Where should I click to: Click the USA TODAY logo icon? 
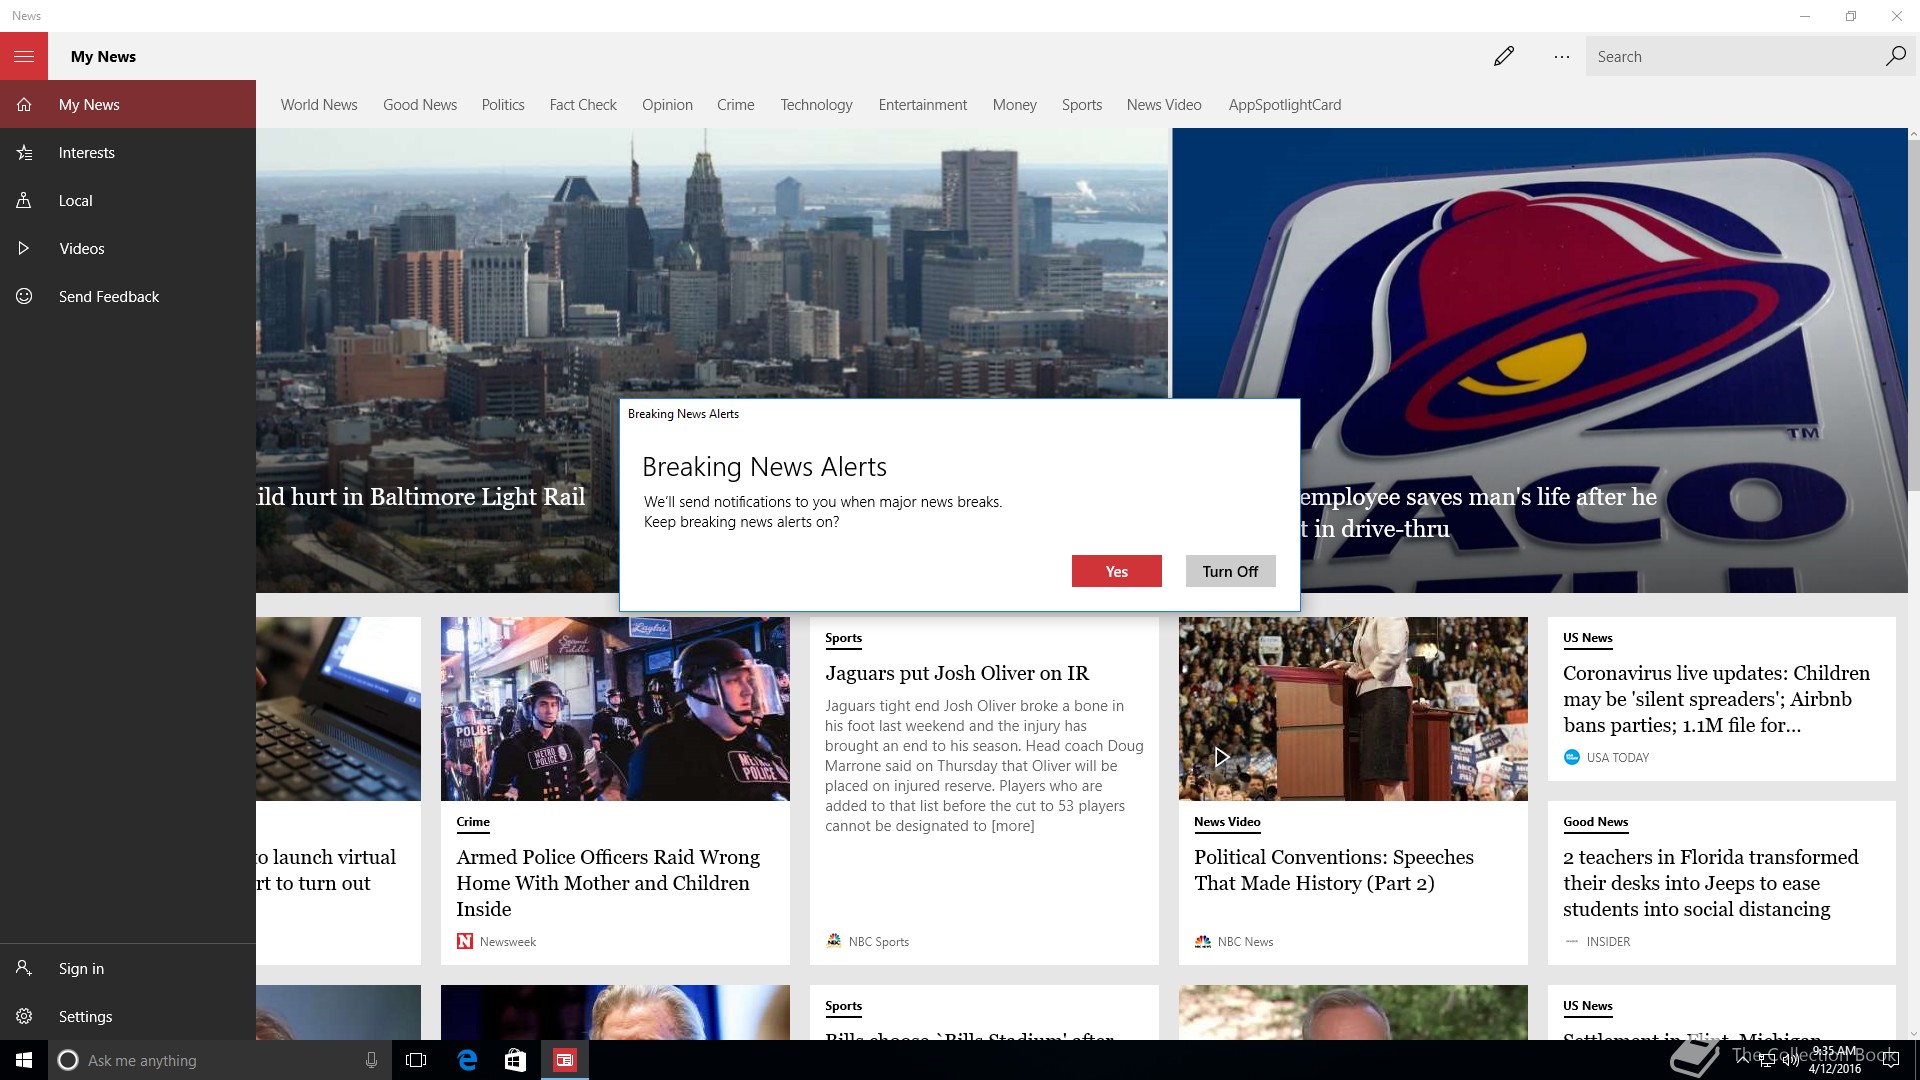pyautogui.click(x=1572, y=757)
